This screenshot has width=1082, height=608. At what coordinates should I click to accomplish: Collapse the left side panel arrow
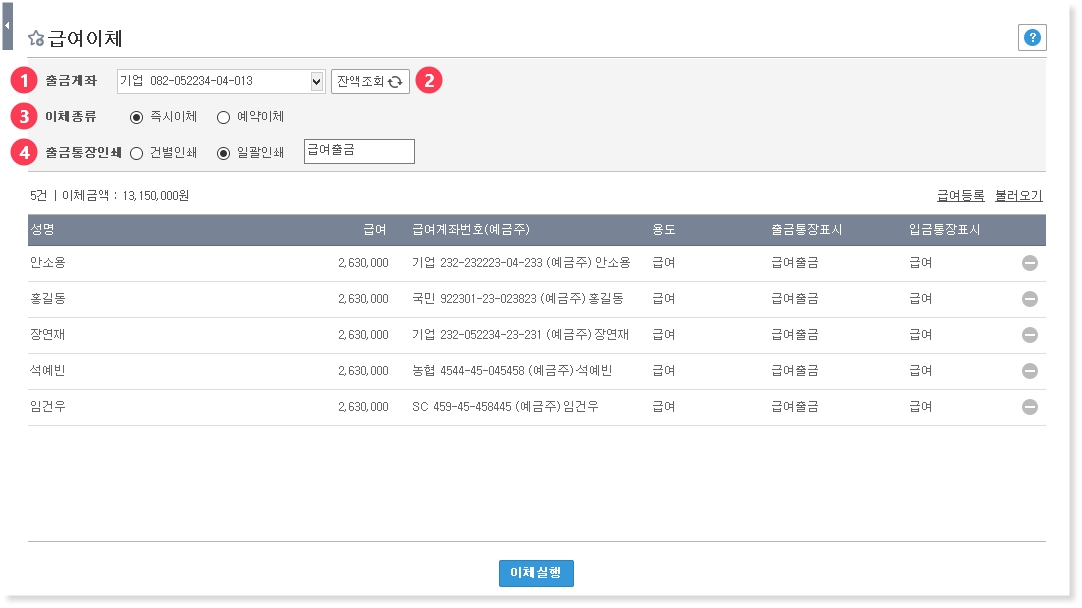tap(7, 26)
